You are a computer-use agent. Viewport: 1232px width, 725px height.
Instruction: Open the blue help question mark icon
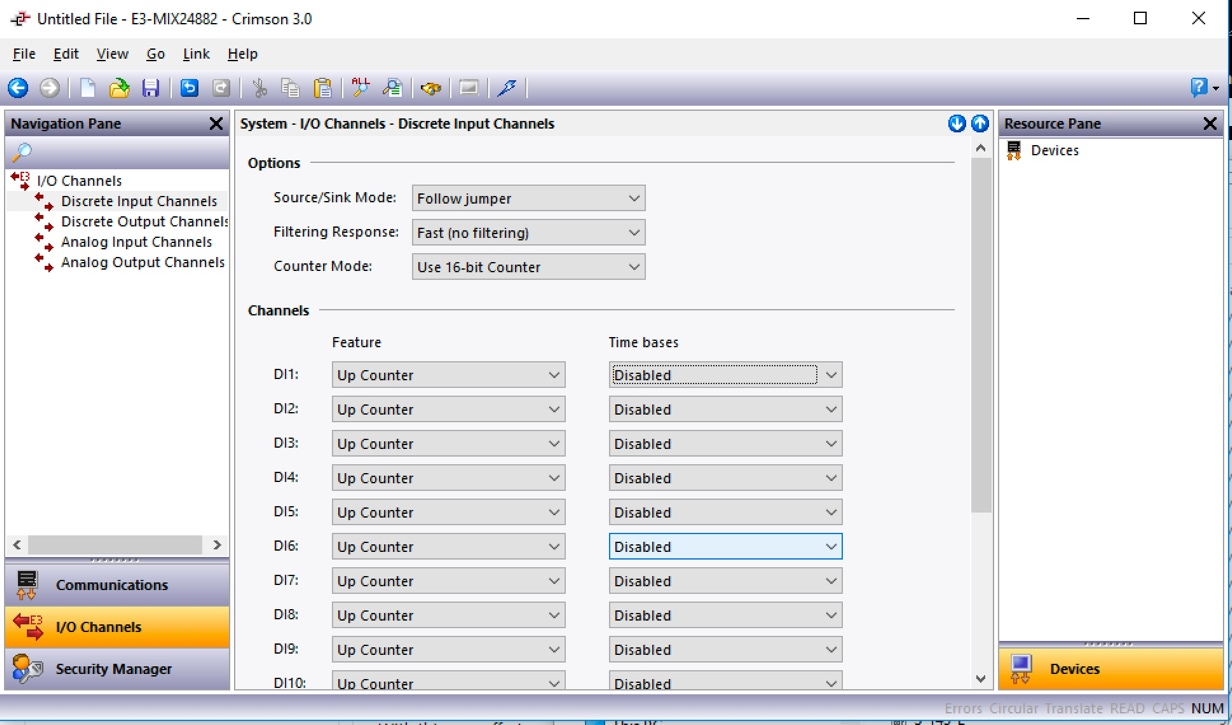tap(1200, 88)
